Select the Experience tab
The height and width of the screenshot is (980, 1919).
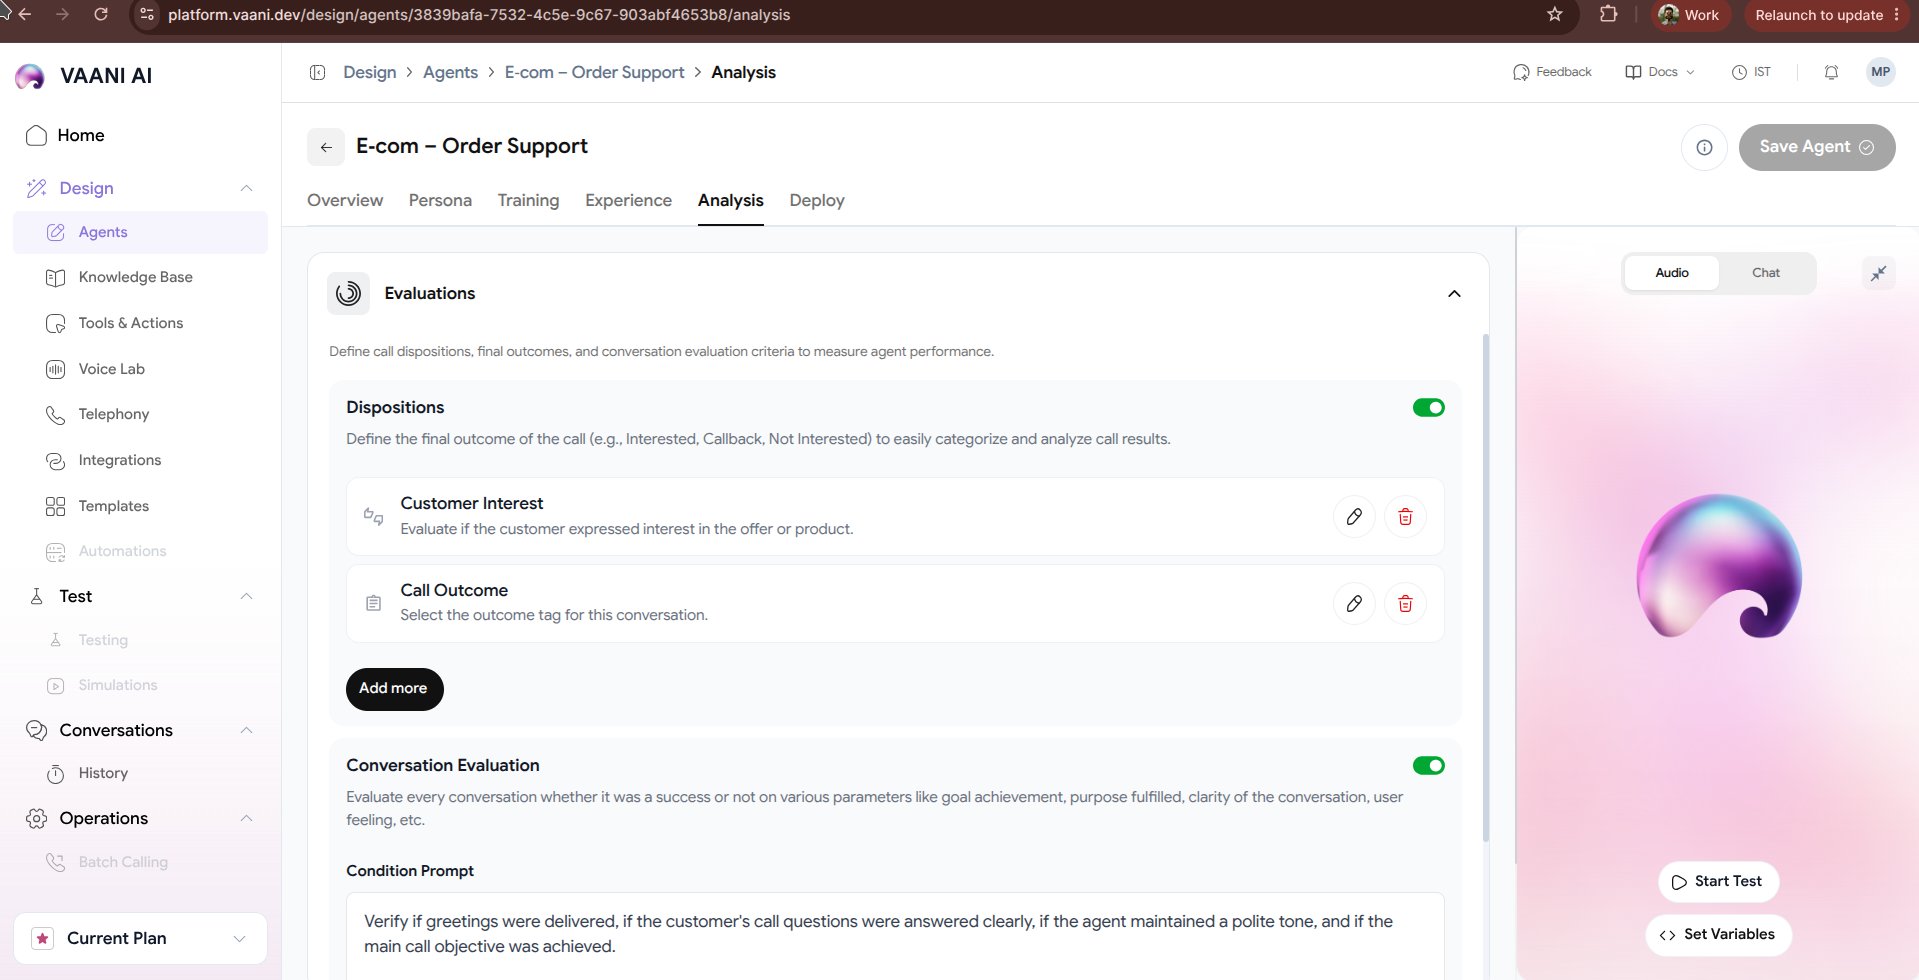pyautogui.click(x=628, y=201)
